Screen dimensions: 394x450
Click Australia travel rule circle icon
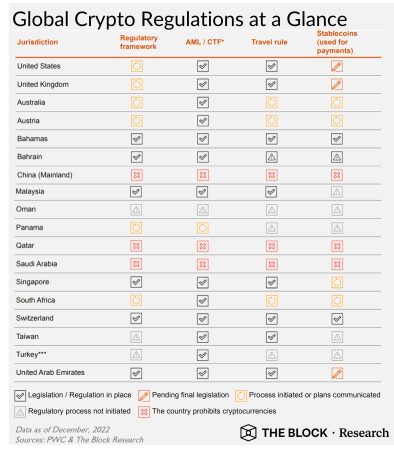272,102
